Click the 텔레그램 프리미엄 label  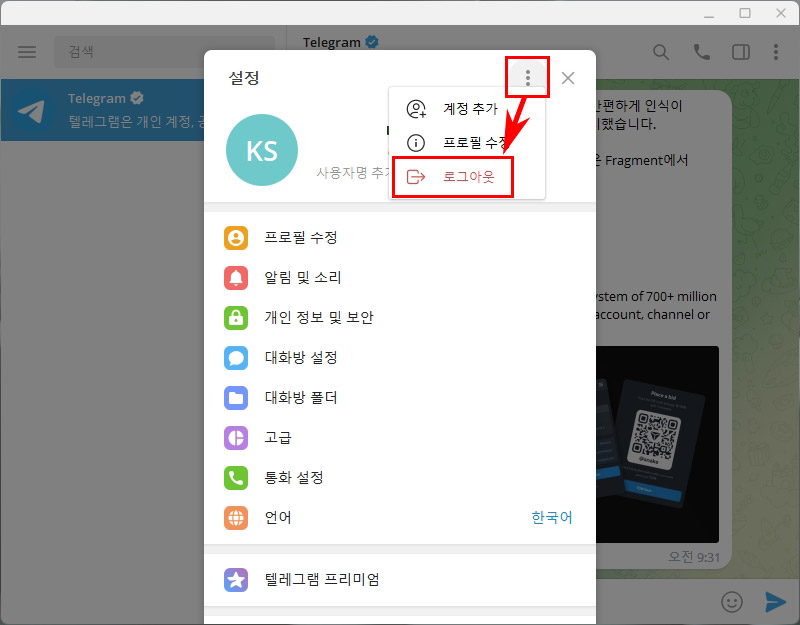point(321,580)
